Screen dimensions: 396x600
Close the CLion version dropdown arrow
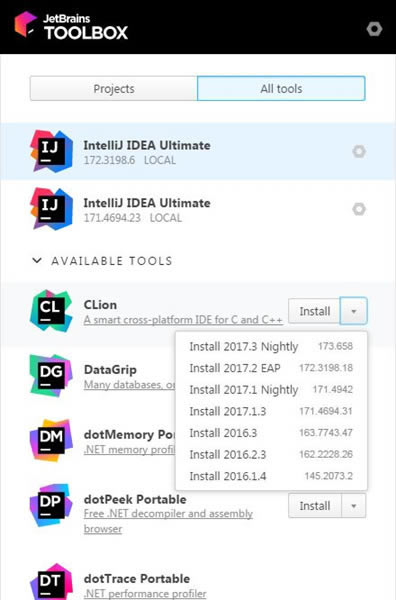point(354,311)
